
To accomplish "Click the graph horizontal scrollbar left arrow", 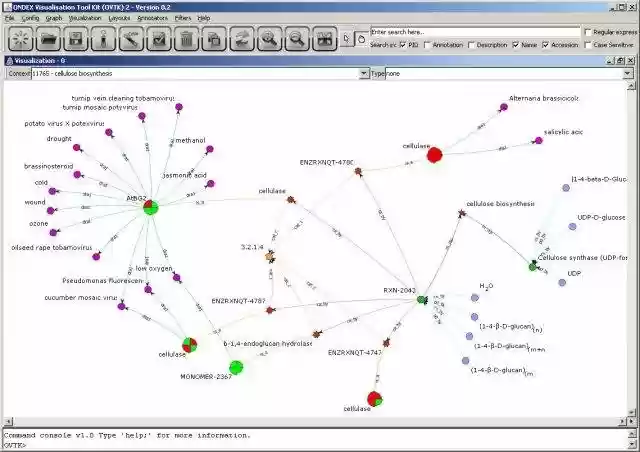I will [x=8, y=421].
